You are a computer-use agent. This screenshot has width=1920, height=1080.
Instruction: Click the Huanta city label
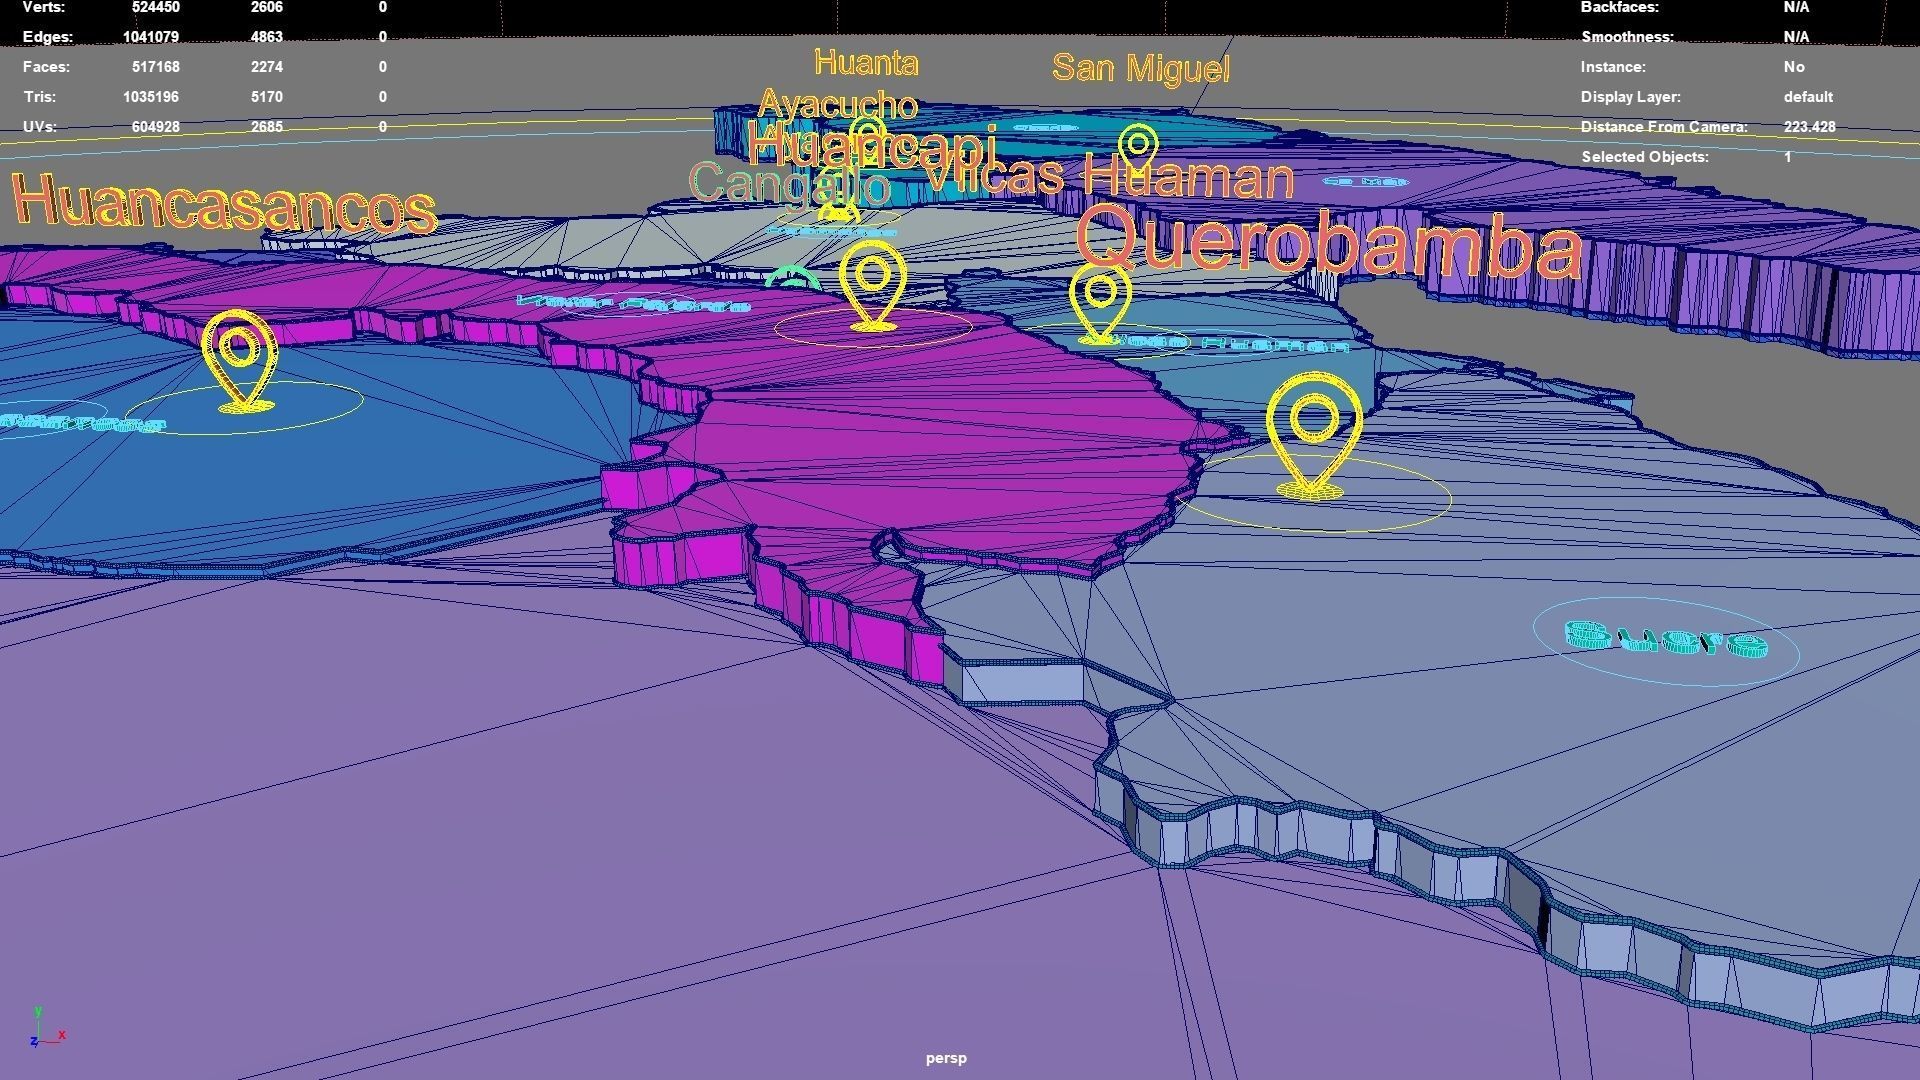click(x=866, y=63)
